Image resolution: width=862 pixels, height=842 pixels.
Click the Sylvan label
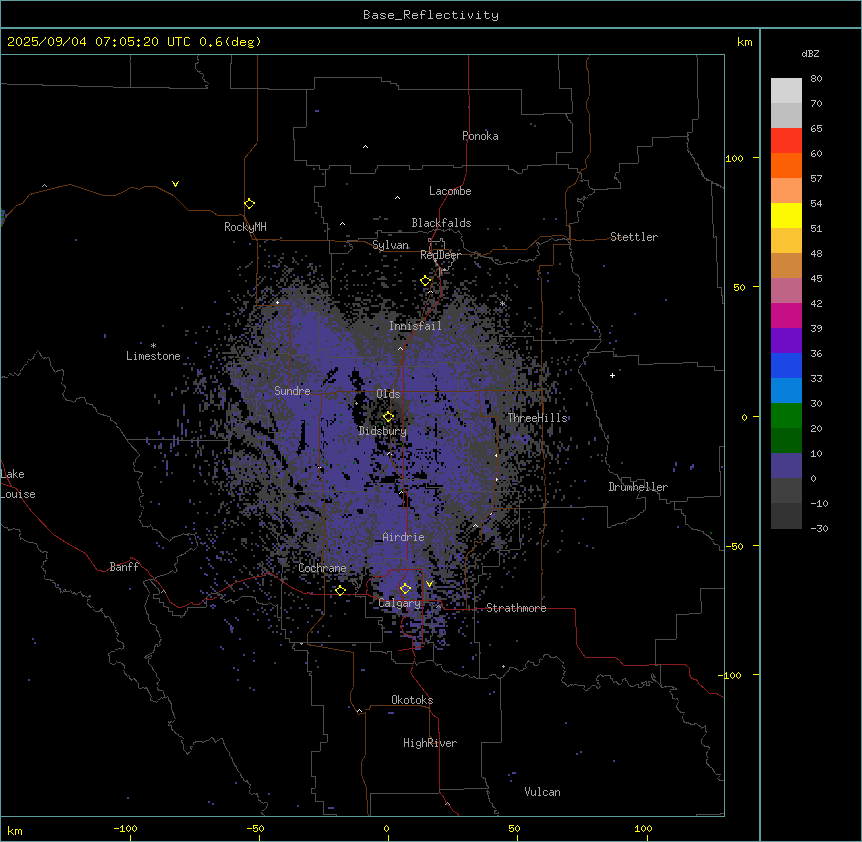pyautogui.click(x=390, y=245)
